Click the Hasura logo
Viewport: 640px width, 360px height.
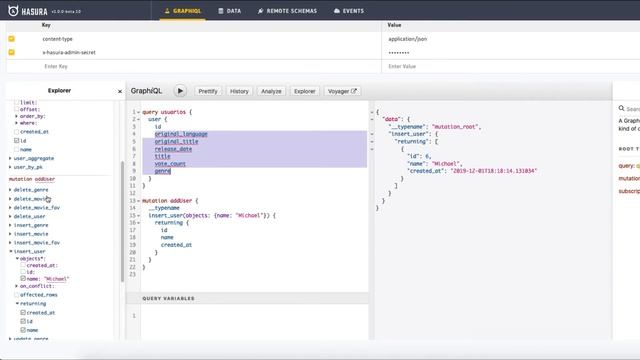(28, 11)
